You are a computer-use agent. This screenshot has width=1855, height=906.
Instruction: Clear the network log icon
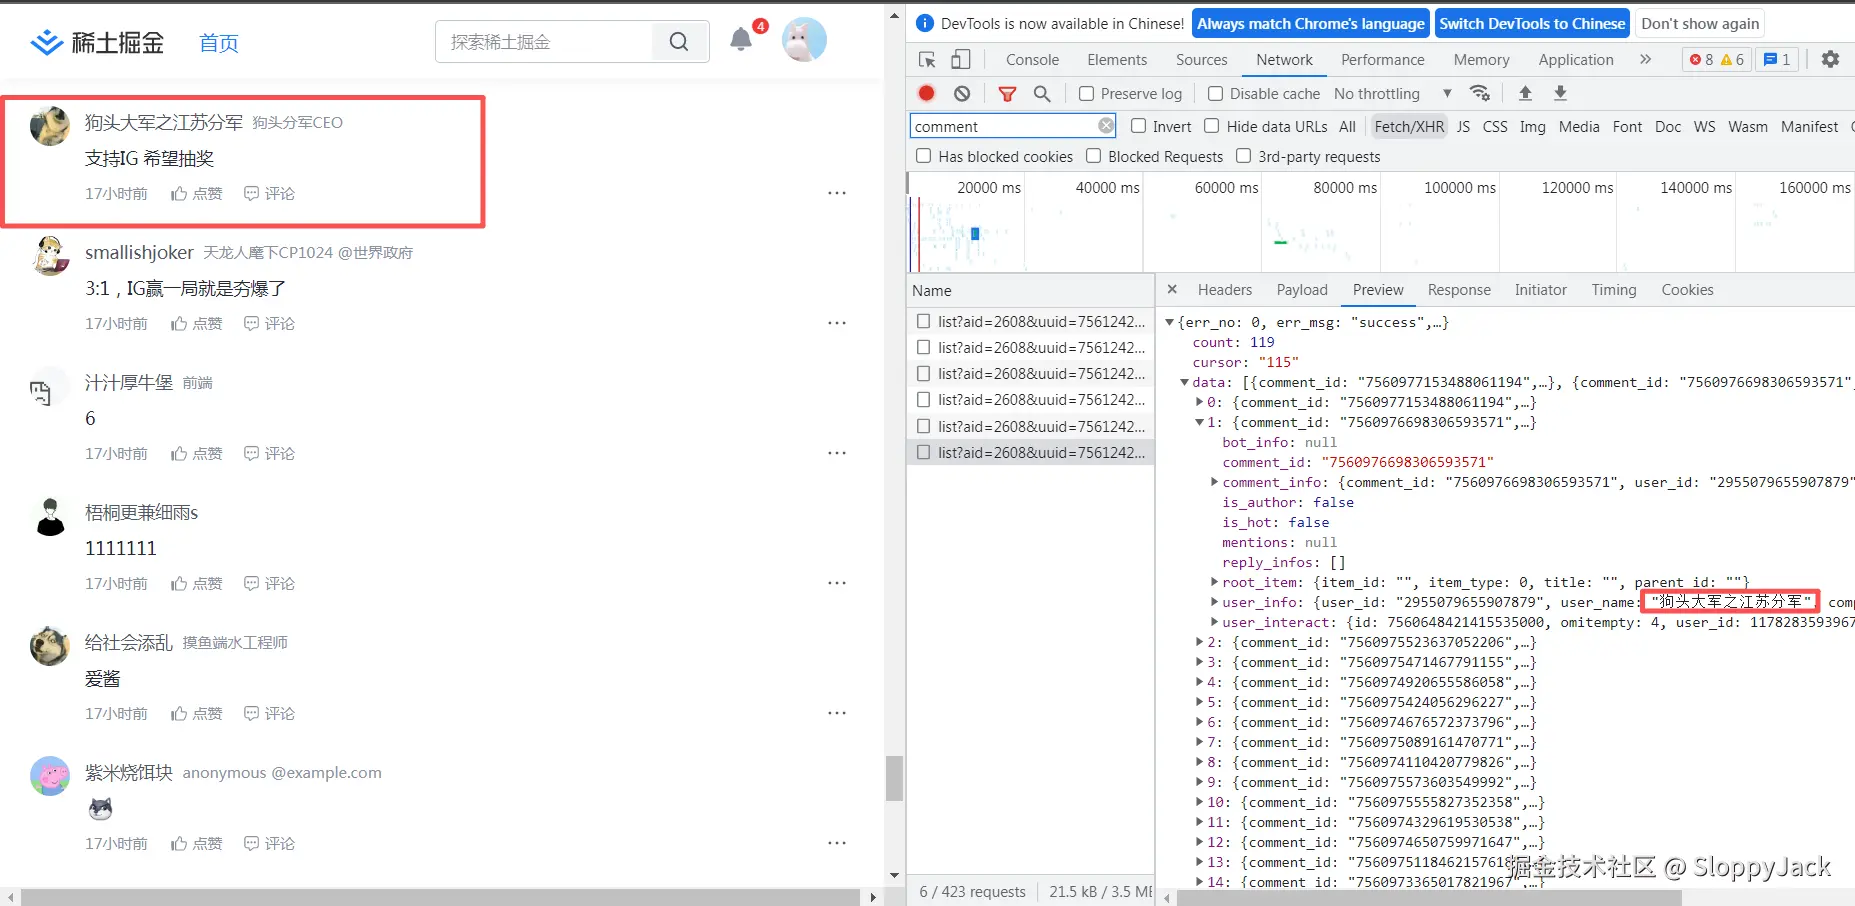[x=961, y=93]
